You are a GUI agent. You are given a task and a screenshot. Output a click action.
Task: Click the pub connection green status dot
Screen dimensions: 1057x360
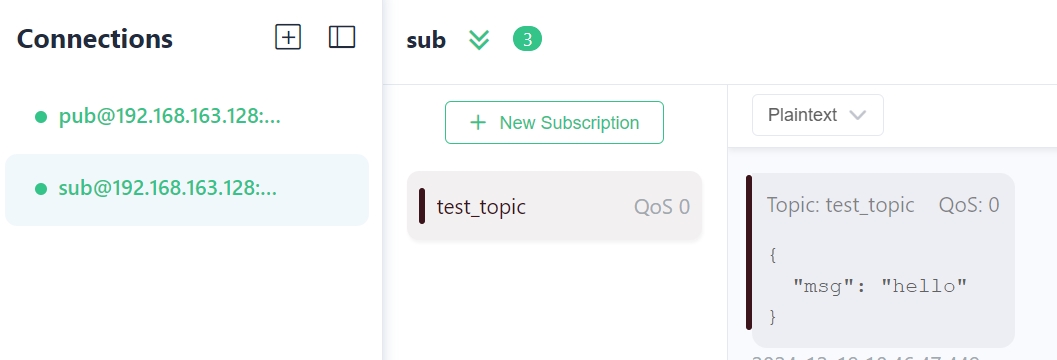tap(41, 117)
